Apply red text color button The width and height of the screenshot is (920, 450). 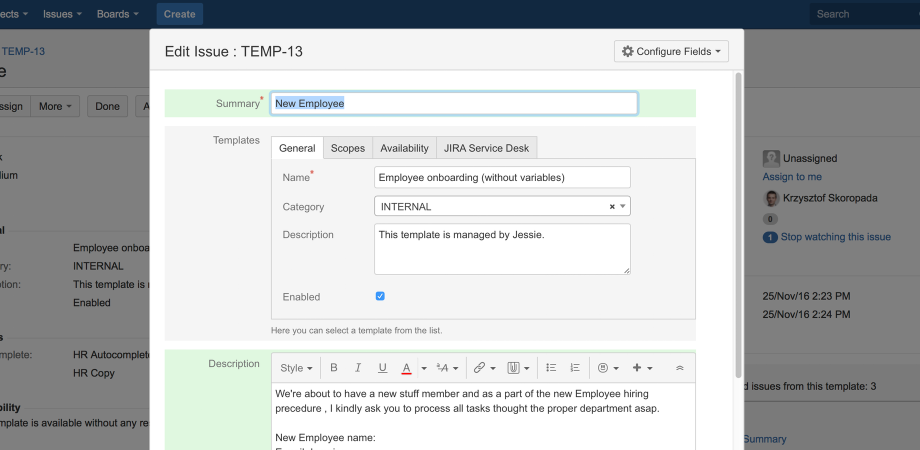(x=406, y=368)
